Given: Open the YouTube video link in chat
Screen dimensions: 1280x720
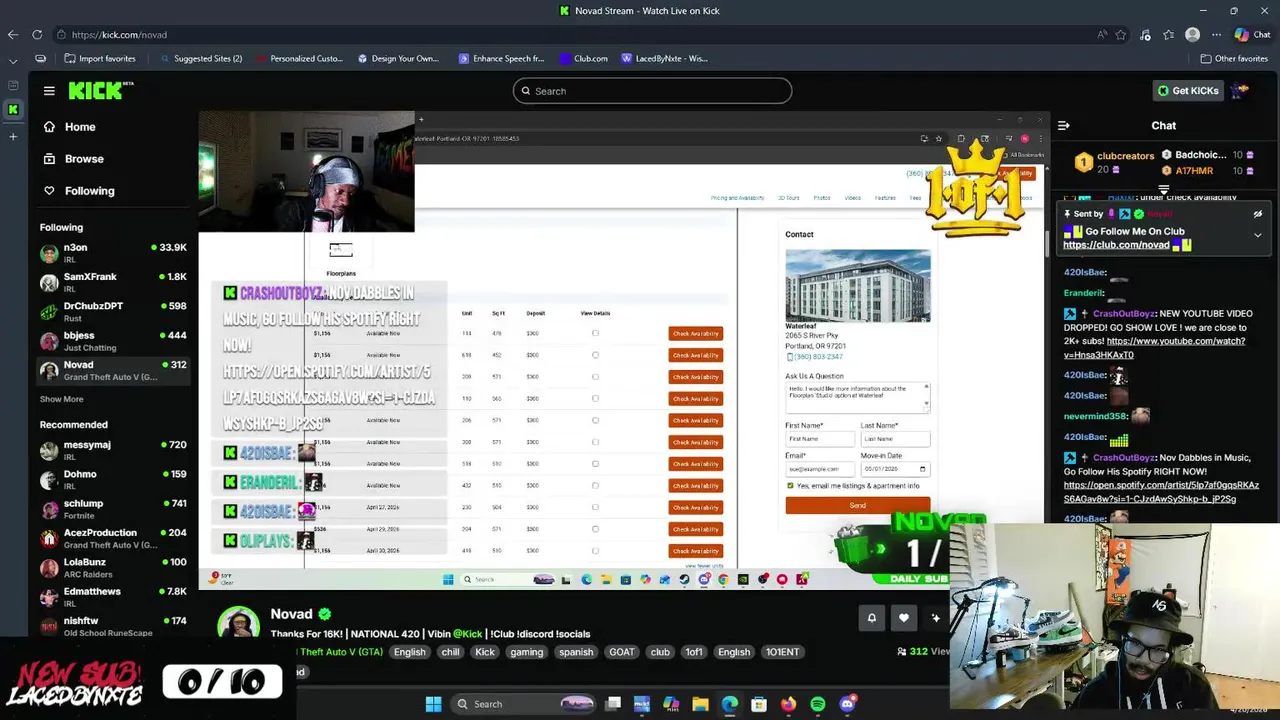Looking at the screenshot, I should (1154, 348).
